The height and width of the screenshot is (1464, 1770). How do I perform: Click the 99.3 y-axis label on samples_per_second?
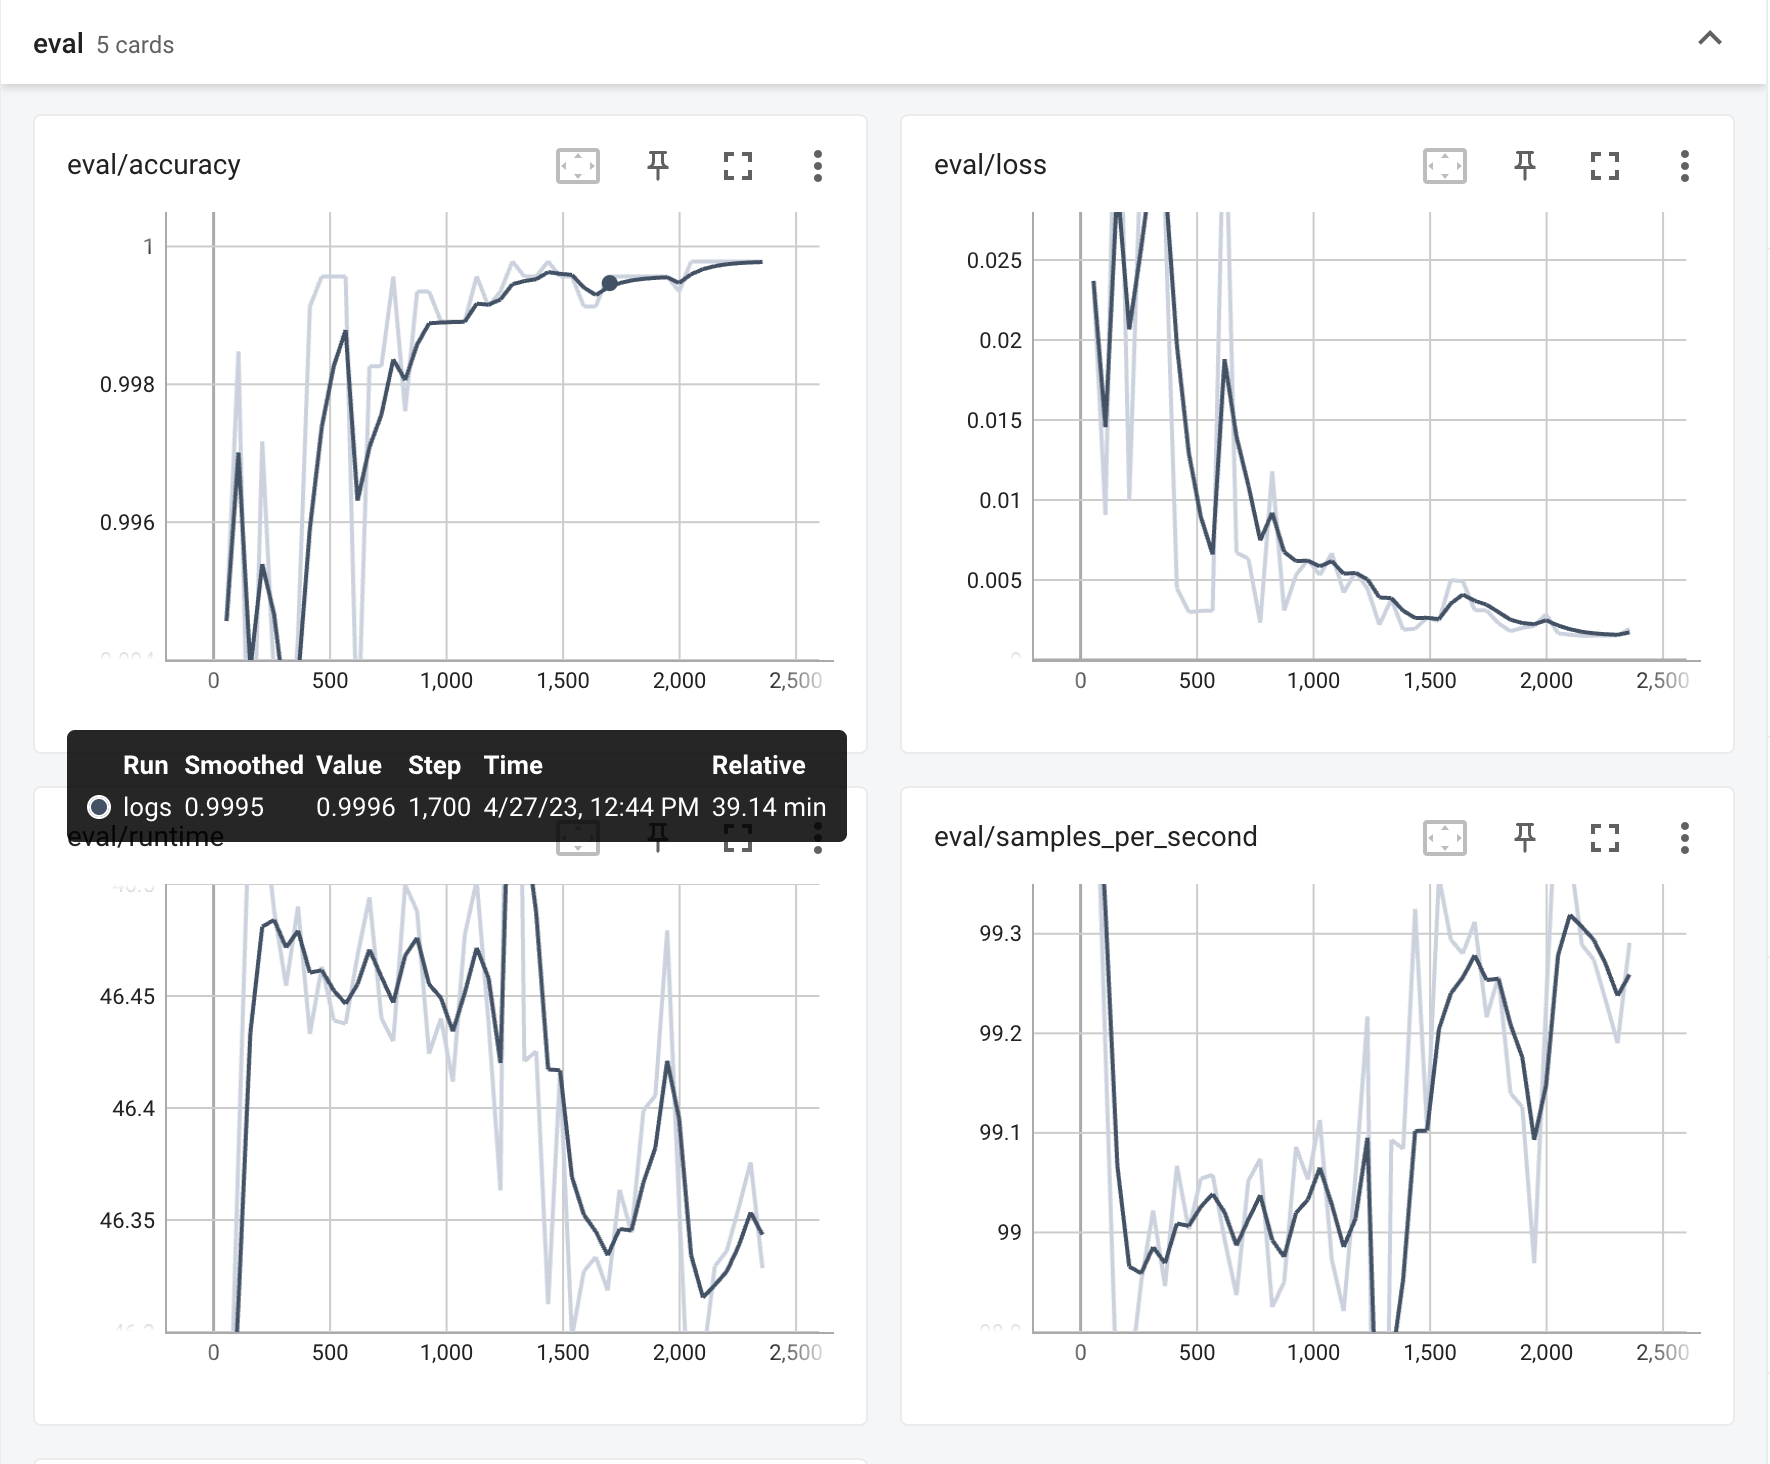[x=1001, y=934]
